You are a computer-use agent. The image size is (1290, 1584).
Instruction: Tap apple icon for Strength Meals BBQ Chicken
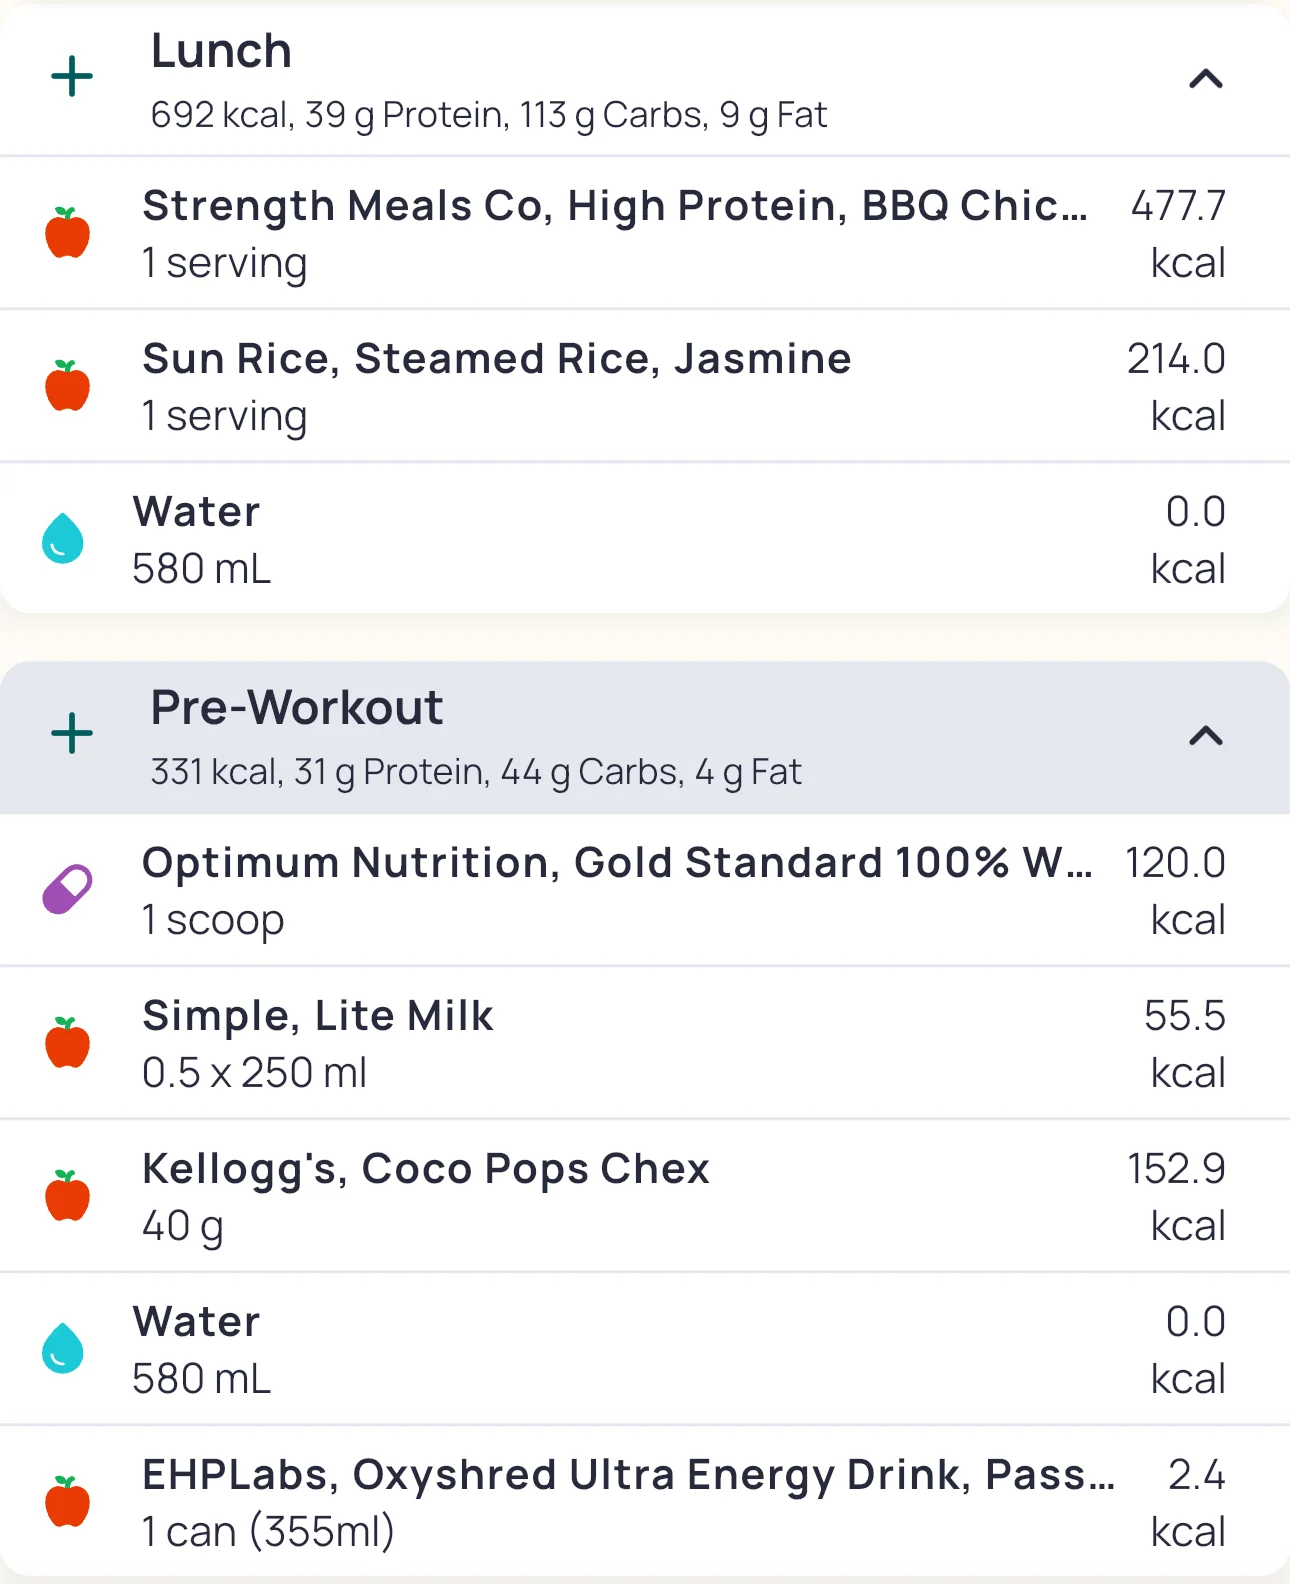click(68, 233)
